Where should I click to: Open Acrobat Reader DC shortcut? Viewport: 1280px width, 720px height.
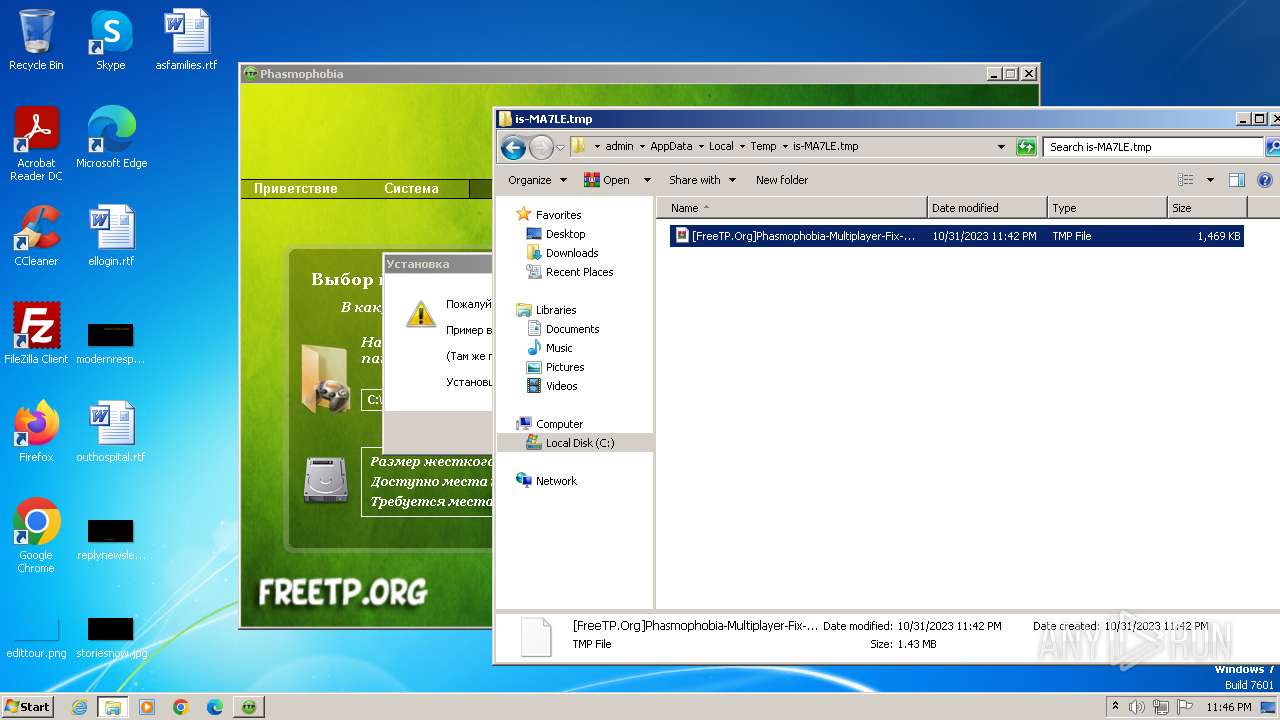point(36,144)
